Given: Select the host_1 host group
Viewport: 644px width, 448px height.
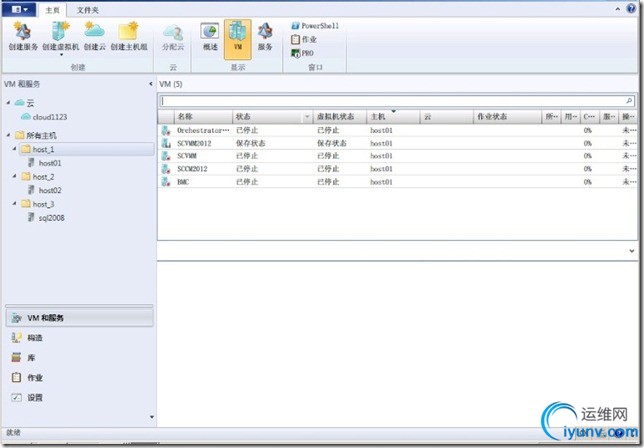Looking at the screenshot, I should 87,149.
